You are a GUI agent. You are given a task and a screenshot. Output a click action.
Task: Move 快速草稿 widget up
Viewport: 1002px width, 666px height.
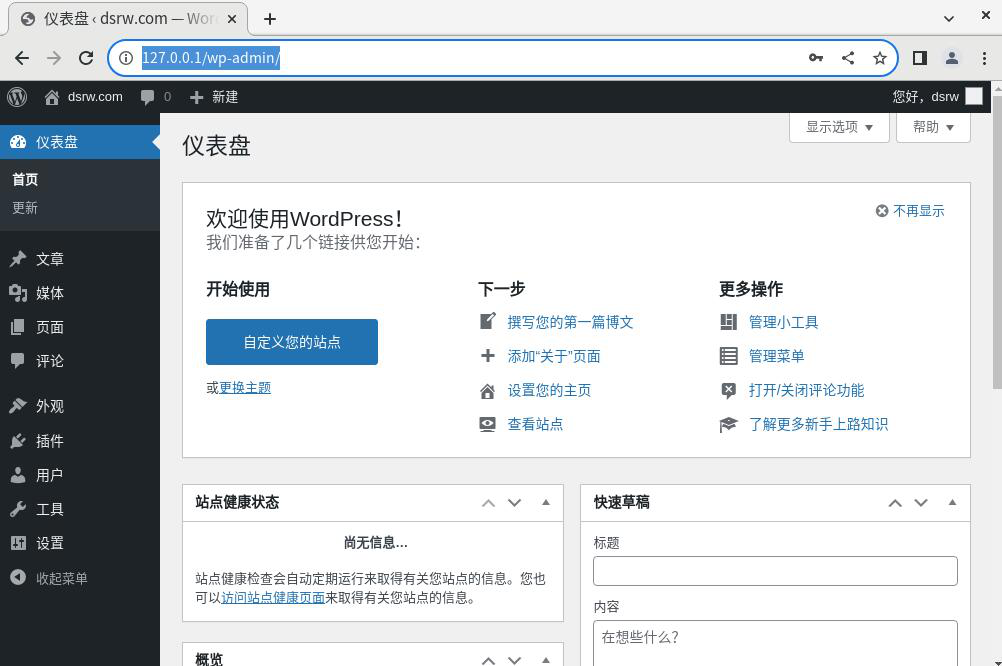895,503
